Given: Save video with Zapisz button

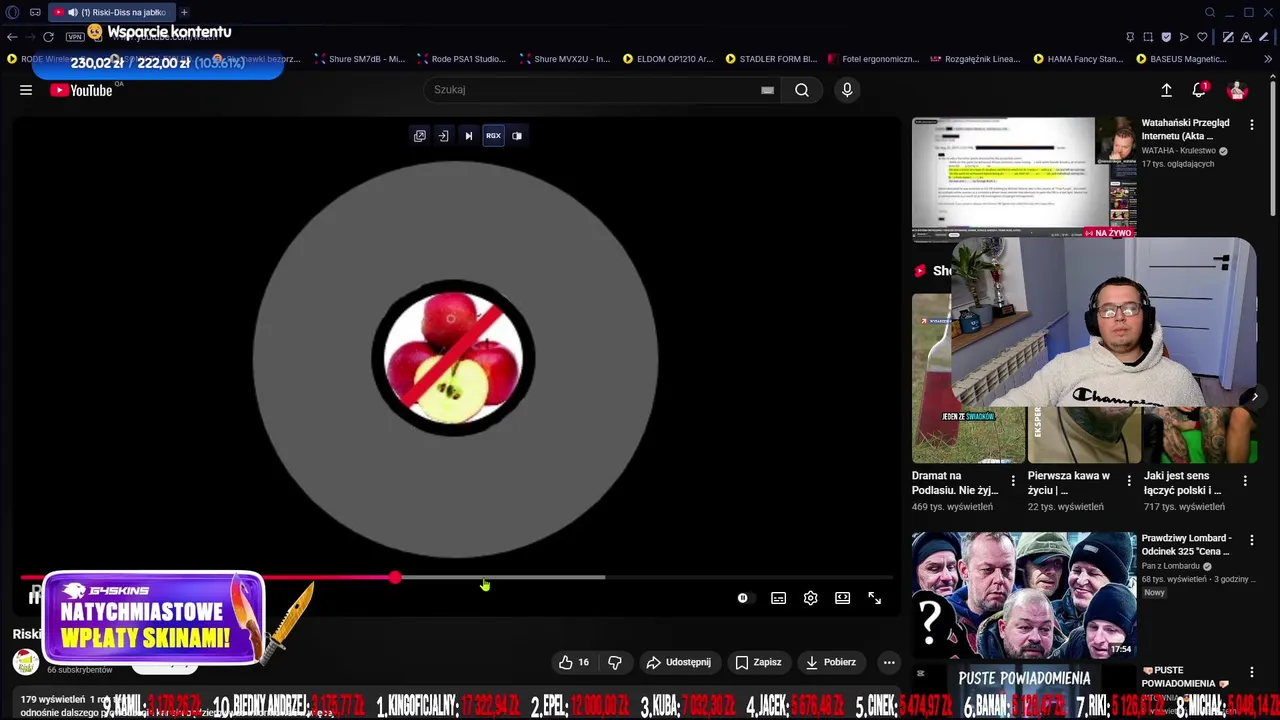Looking at the screenshot, I should pyautogui.click(x=758, y=662).
